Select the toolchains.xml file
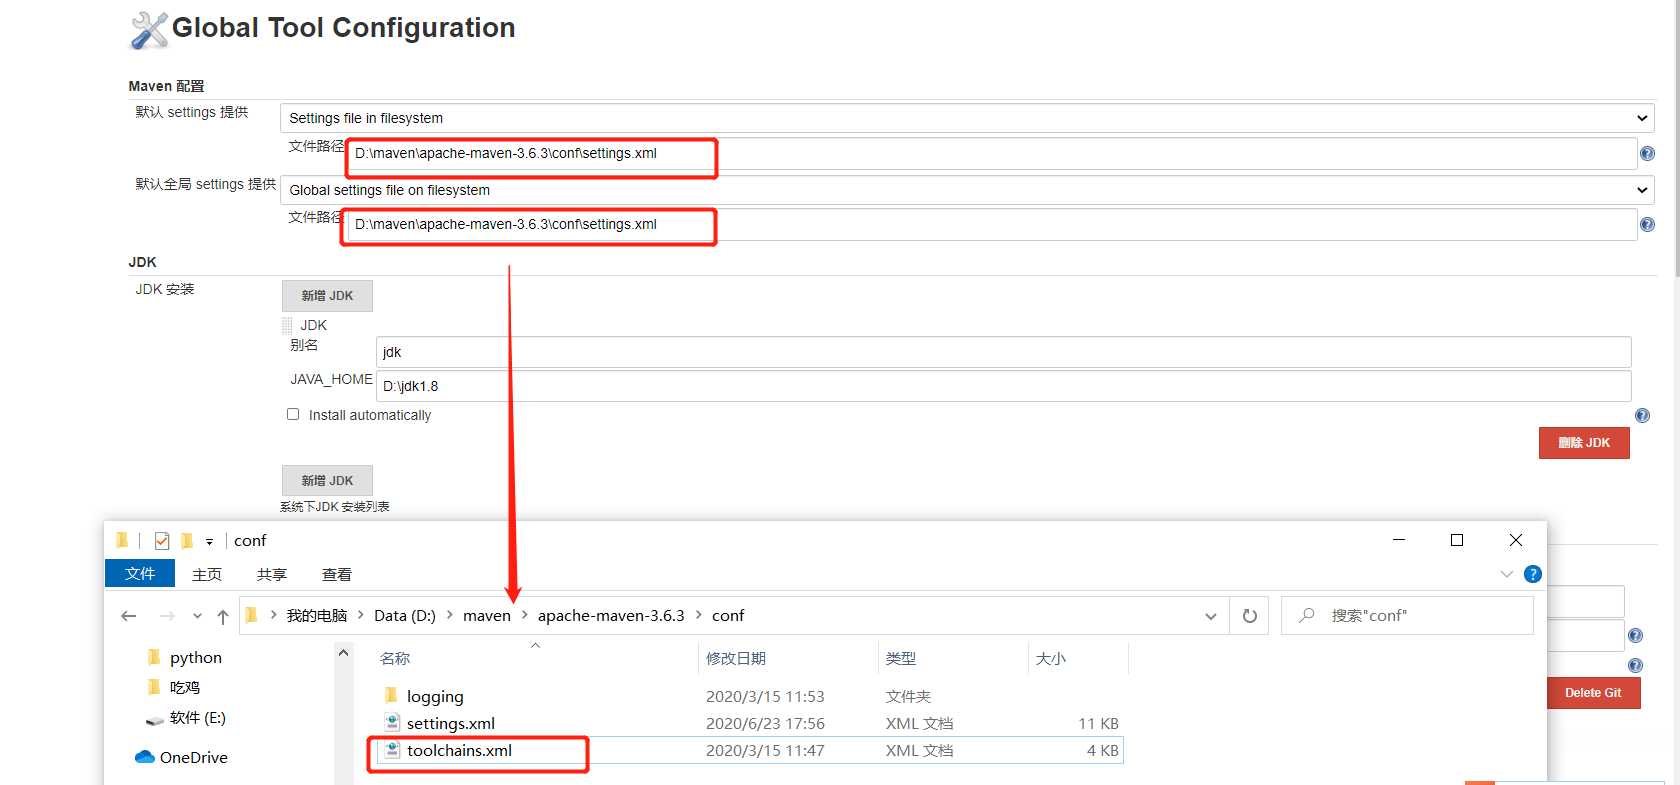The width and height of the screenshot is (1680, 785). (459, 751)
